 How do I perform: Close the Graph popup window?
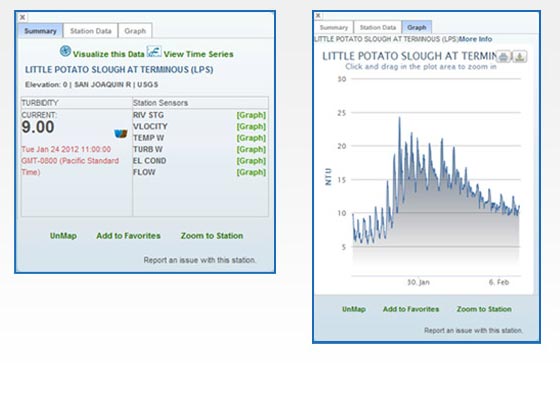coord(318,15)
